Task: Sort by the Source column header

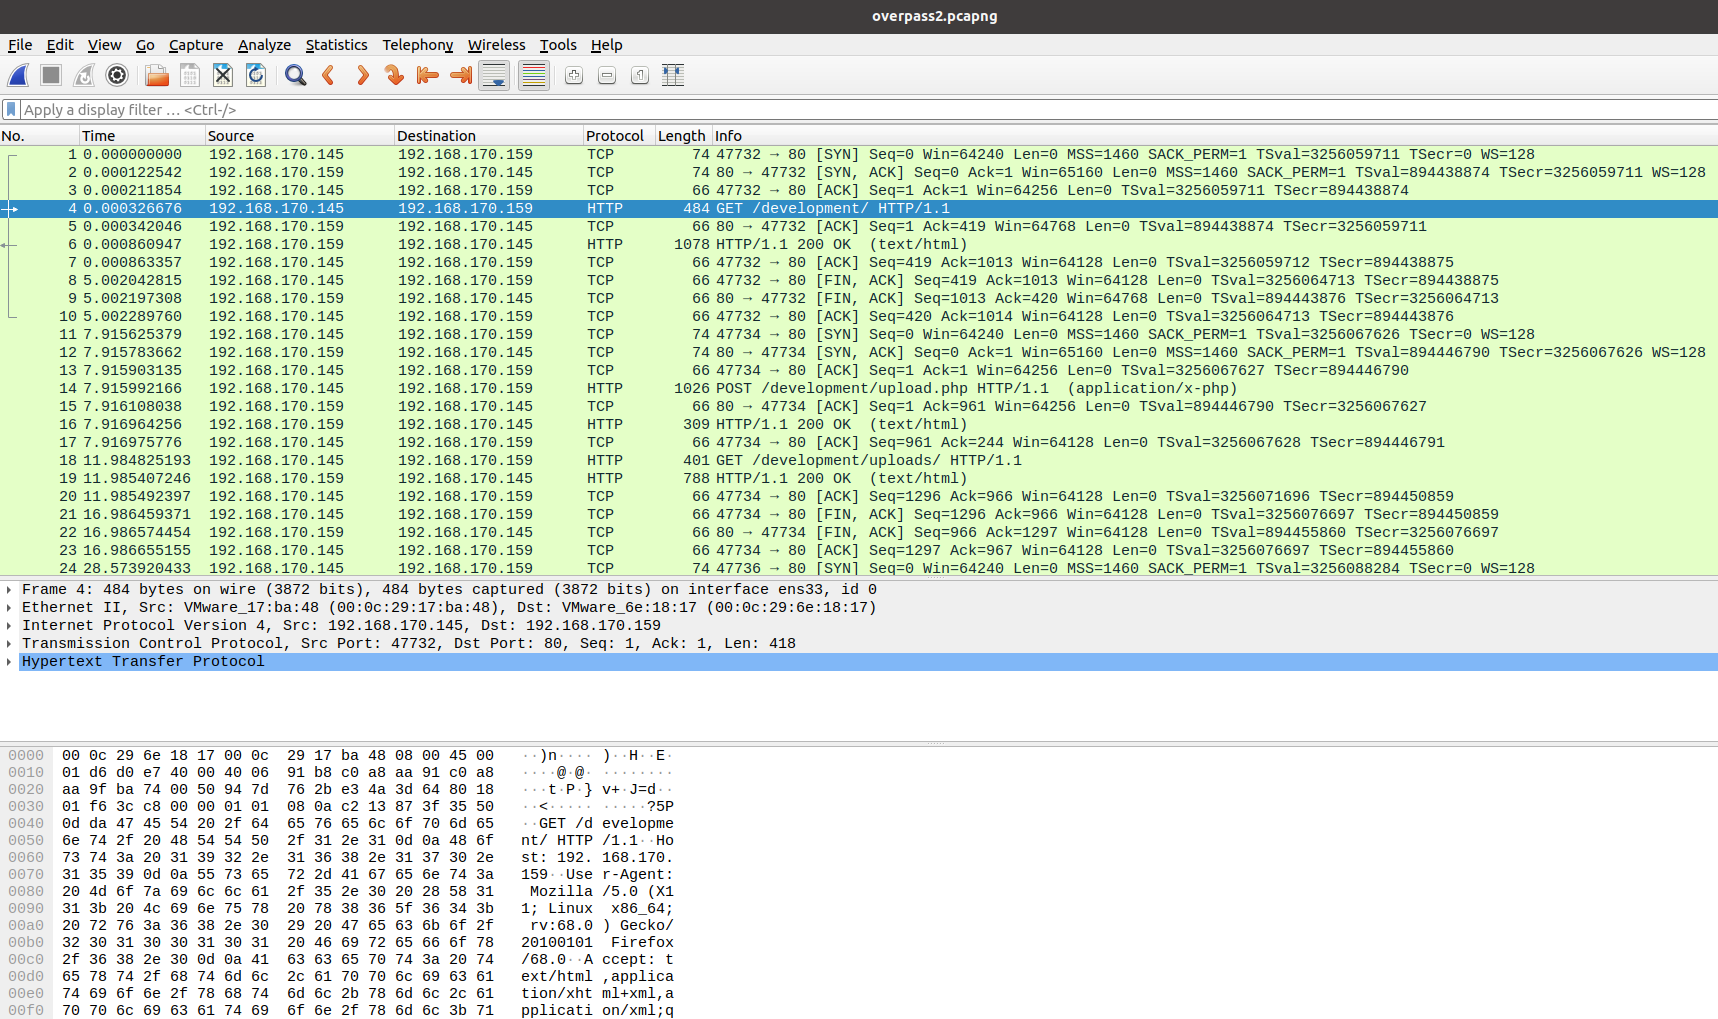Action: click(x=298, y=136)
